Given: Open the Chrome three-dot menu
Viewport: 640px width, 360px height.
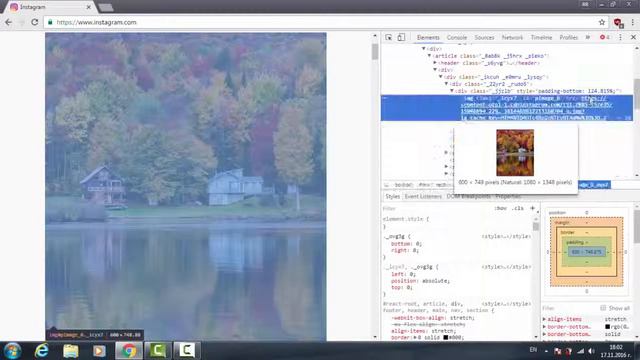Looking at the screenshot, I should [633, 22].
